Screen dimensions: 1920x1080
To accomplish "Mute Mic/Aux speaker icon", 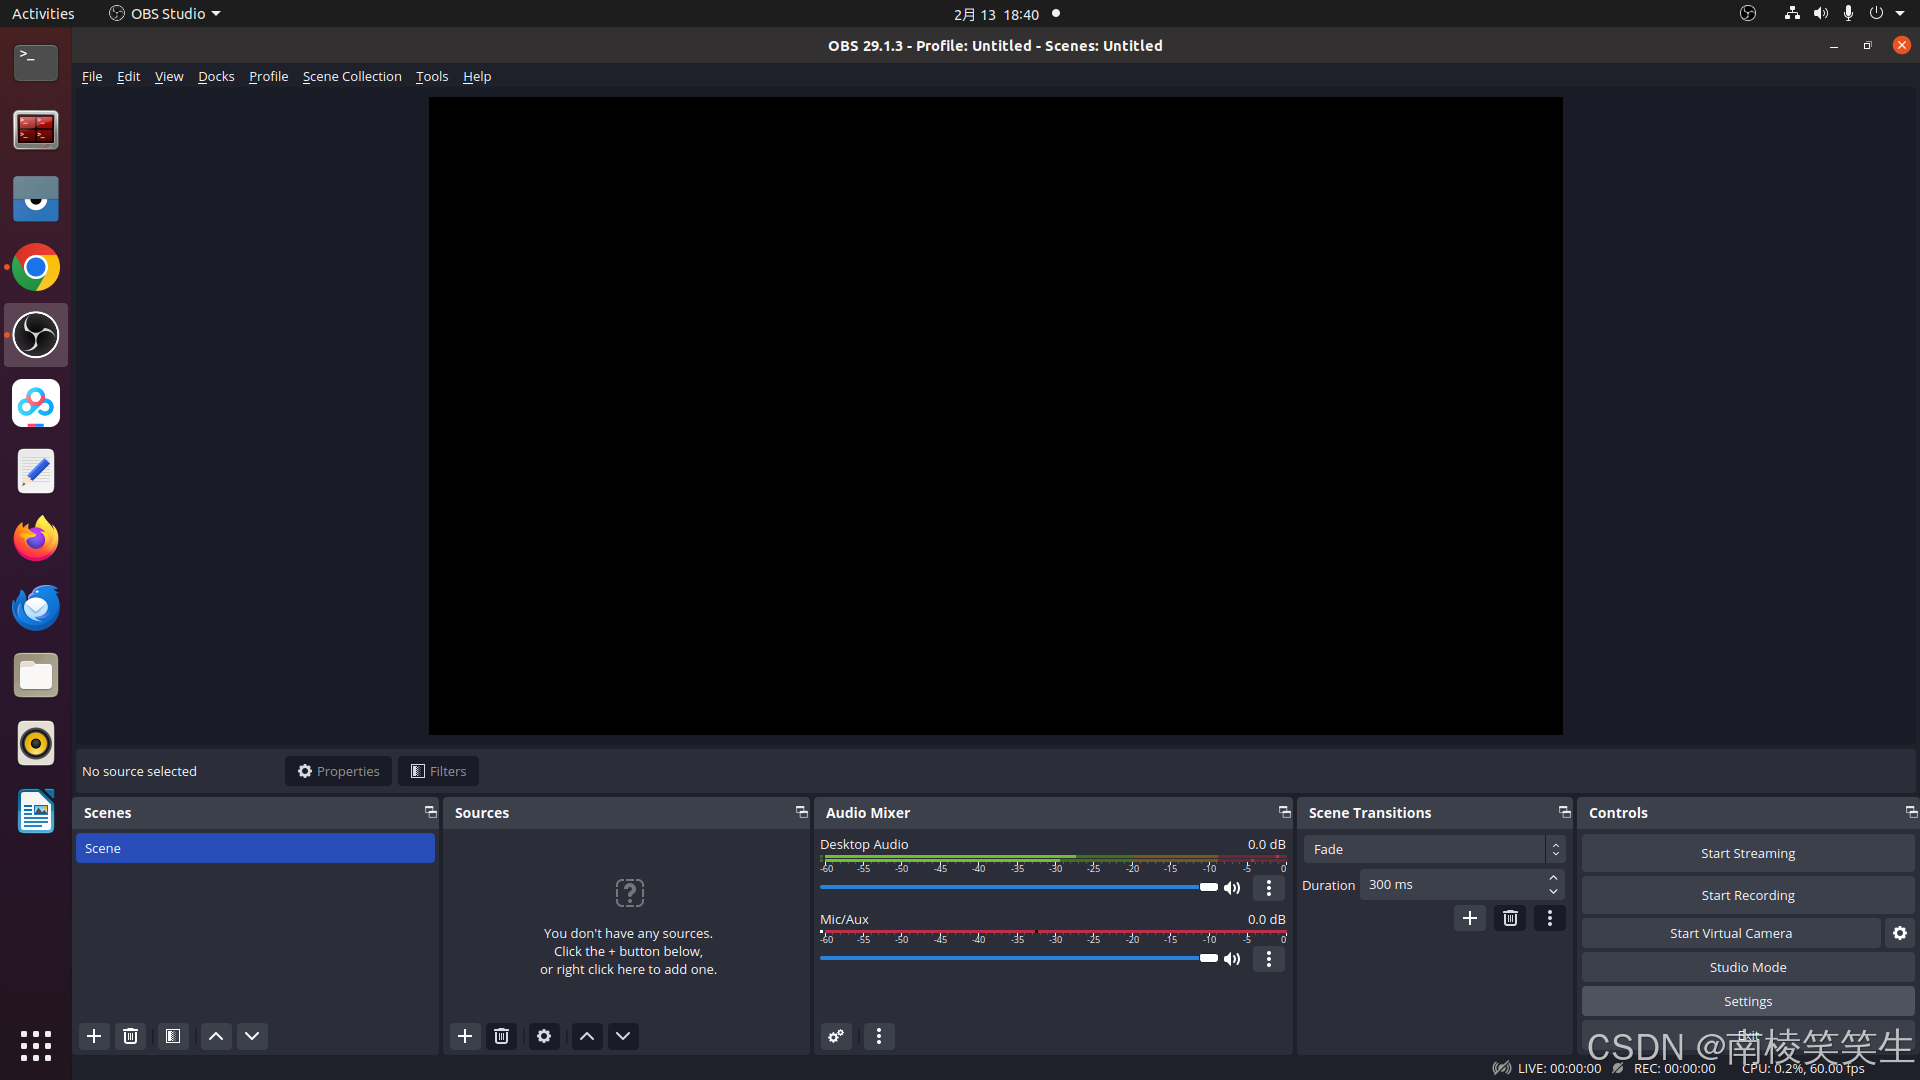I will click(1232, 959).
